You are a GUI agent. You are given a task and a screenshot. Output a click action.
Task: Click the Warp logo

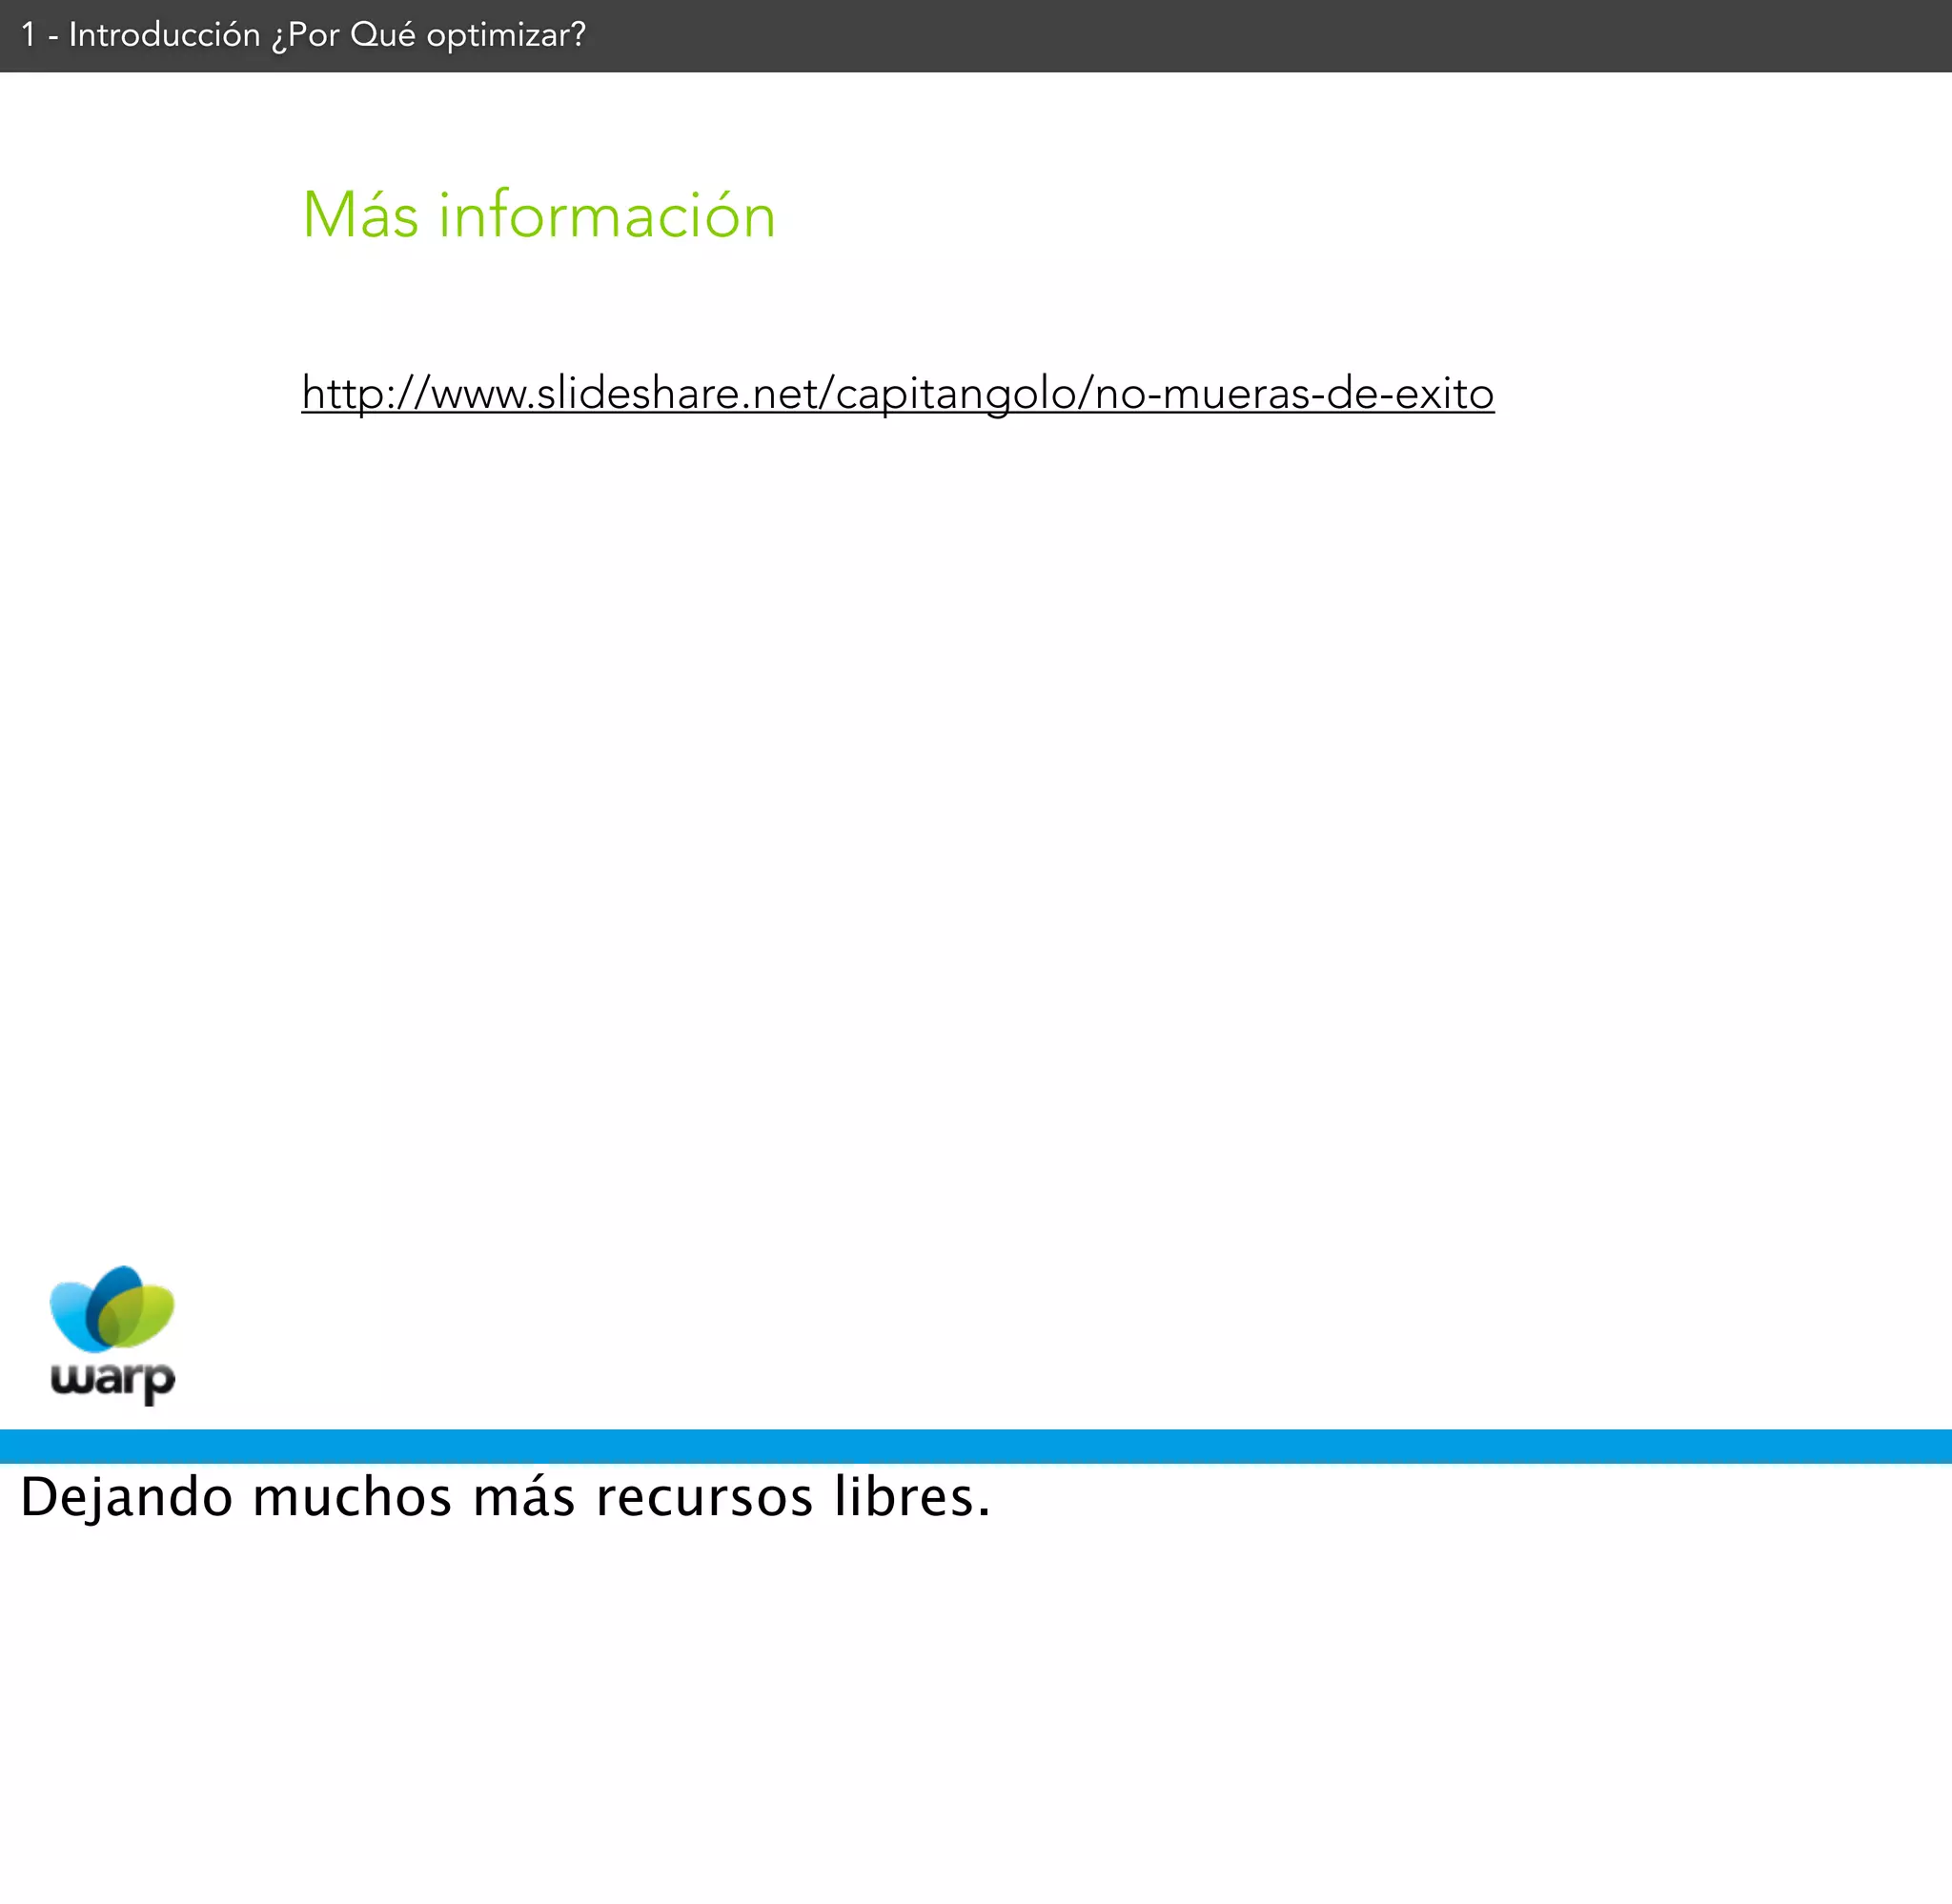coord(112,1335)
